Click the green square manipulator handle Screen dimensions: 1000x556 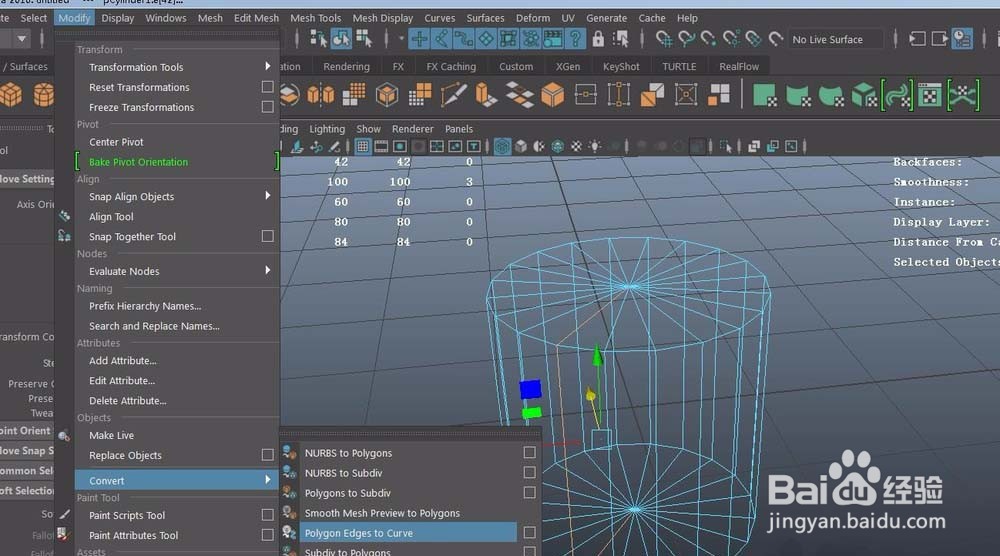531,413
